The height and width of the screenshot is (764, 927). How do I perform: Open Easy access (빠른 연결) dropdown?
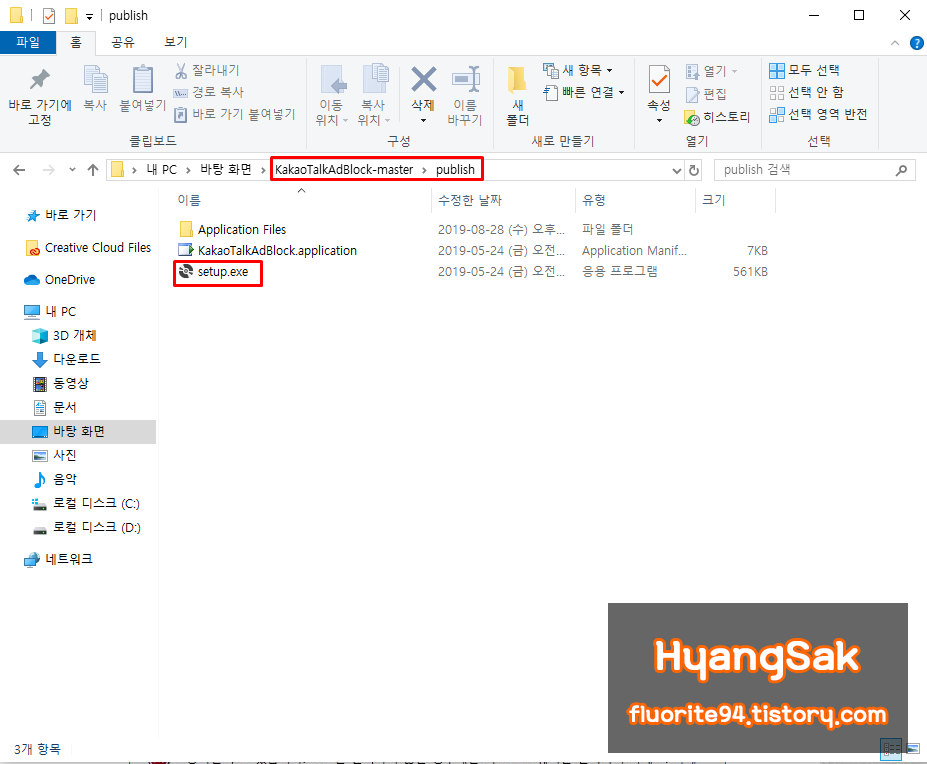tap(584, 92)
